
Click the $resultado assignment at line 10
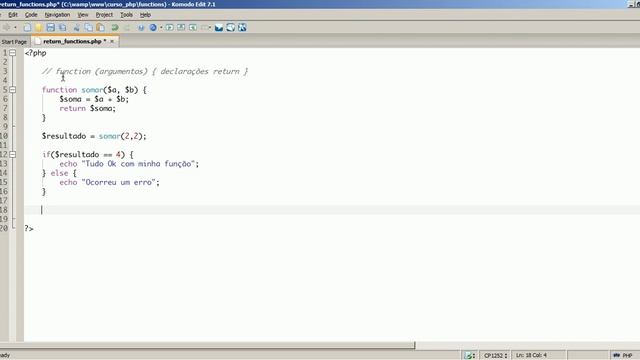pos(94,136)
